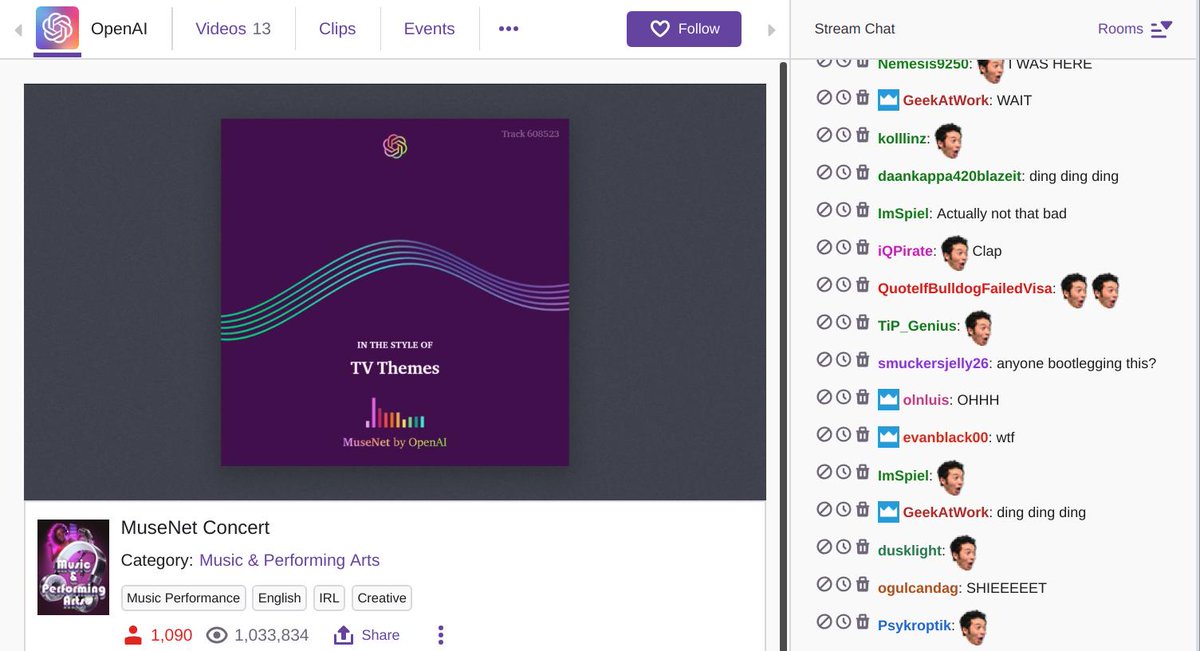Delete Psykroptik's message

point(862,622)
